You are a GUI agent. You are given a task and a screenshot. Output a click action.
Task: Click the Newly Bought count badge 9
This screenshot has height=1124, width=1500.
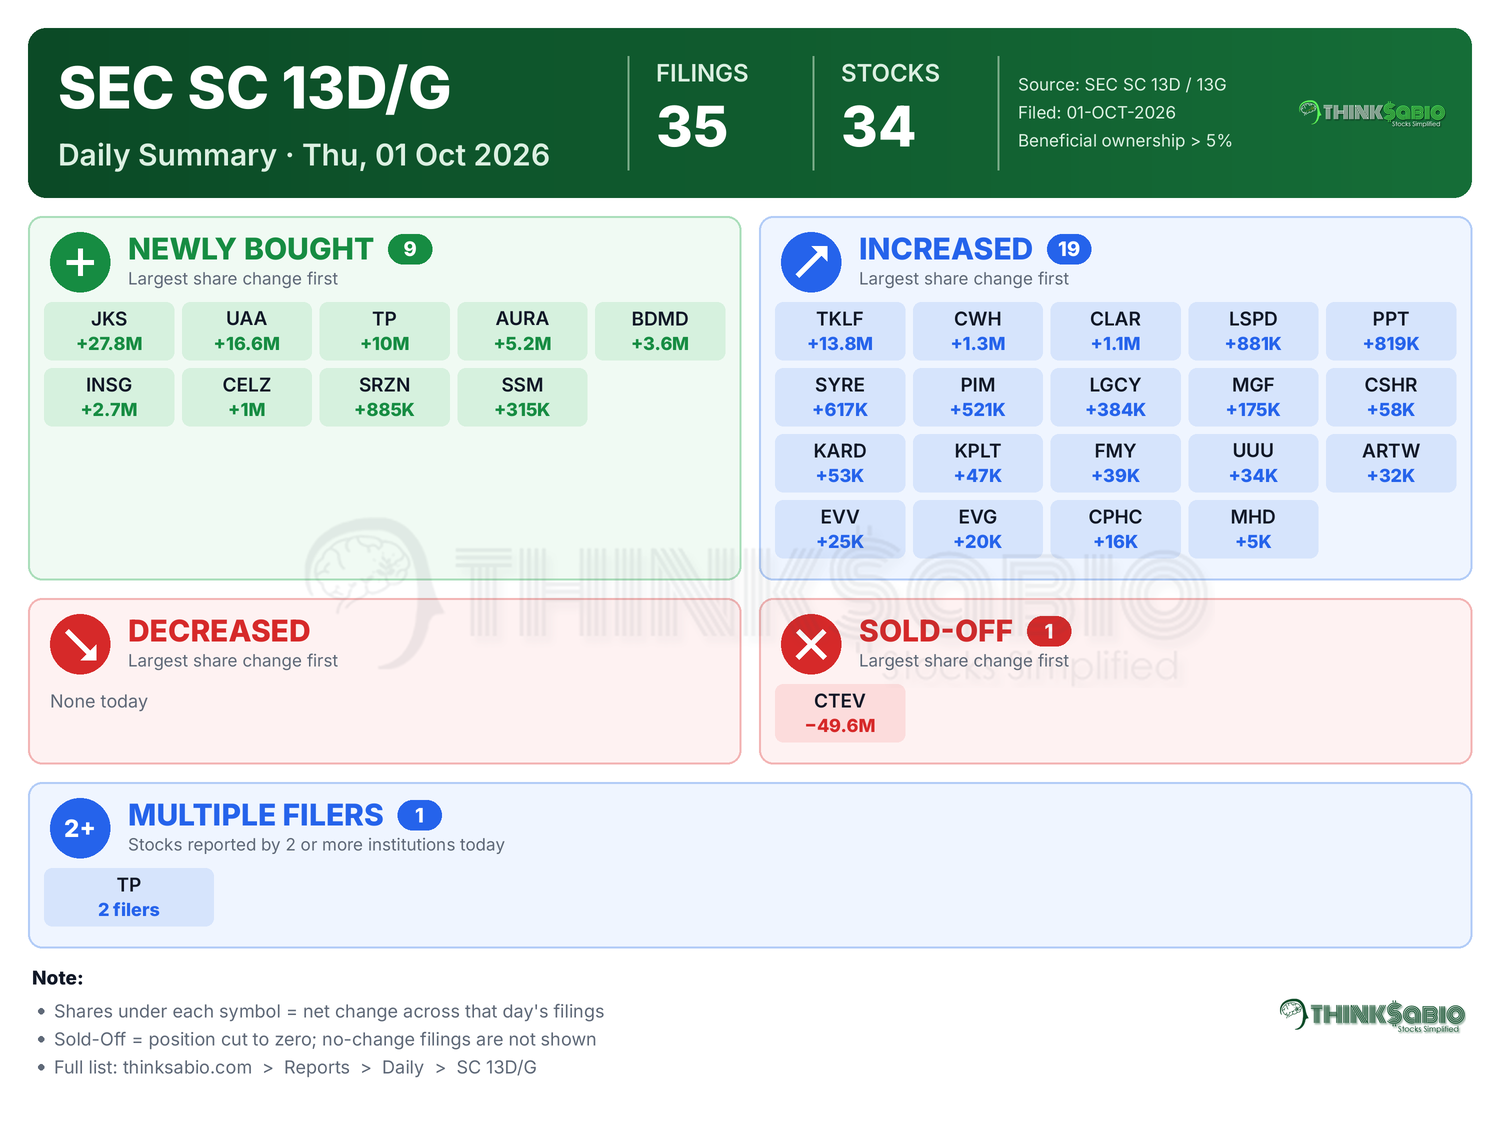(x=410, y=249)
